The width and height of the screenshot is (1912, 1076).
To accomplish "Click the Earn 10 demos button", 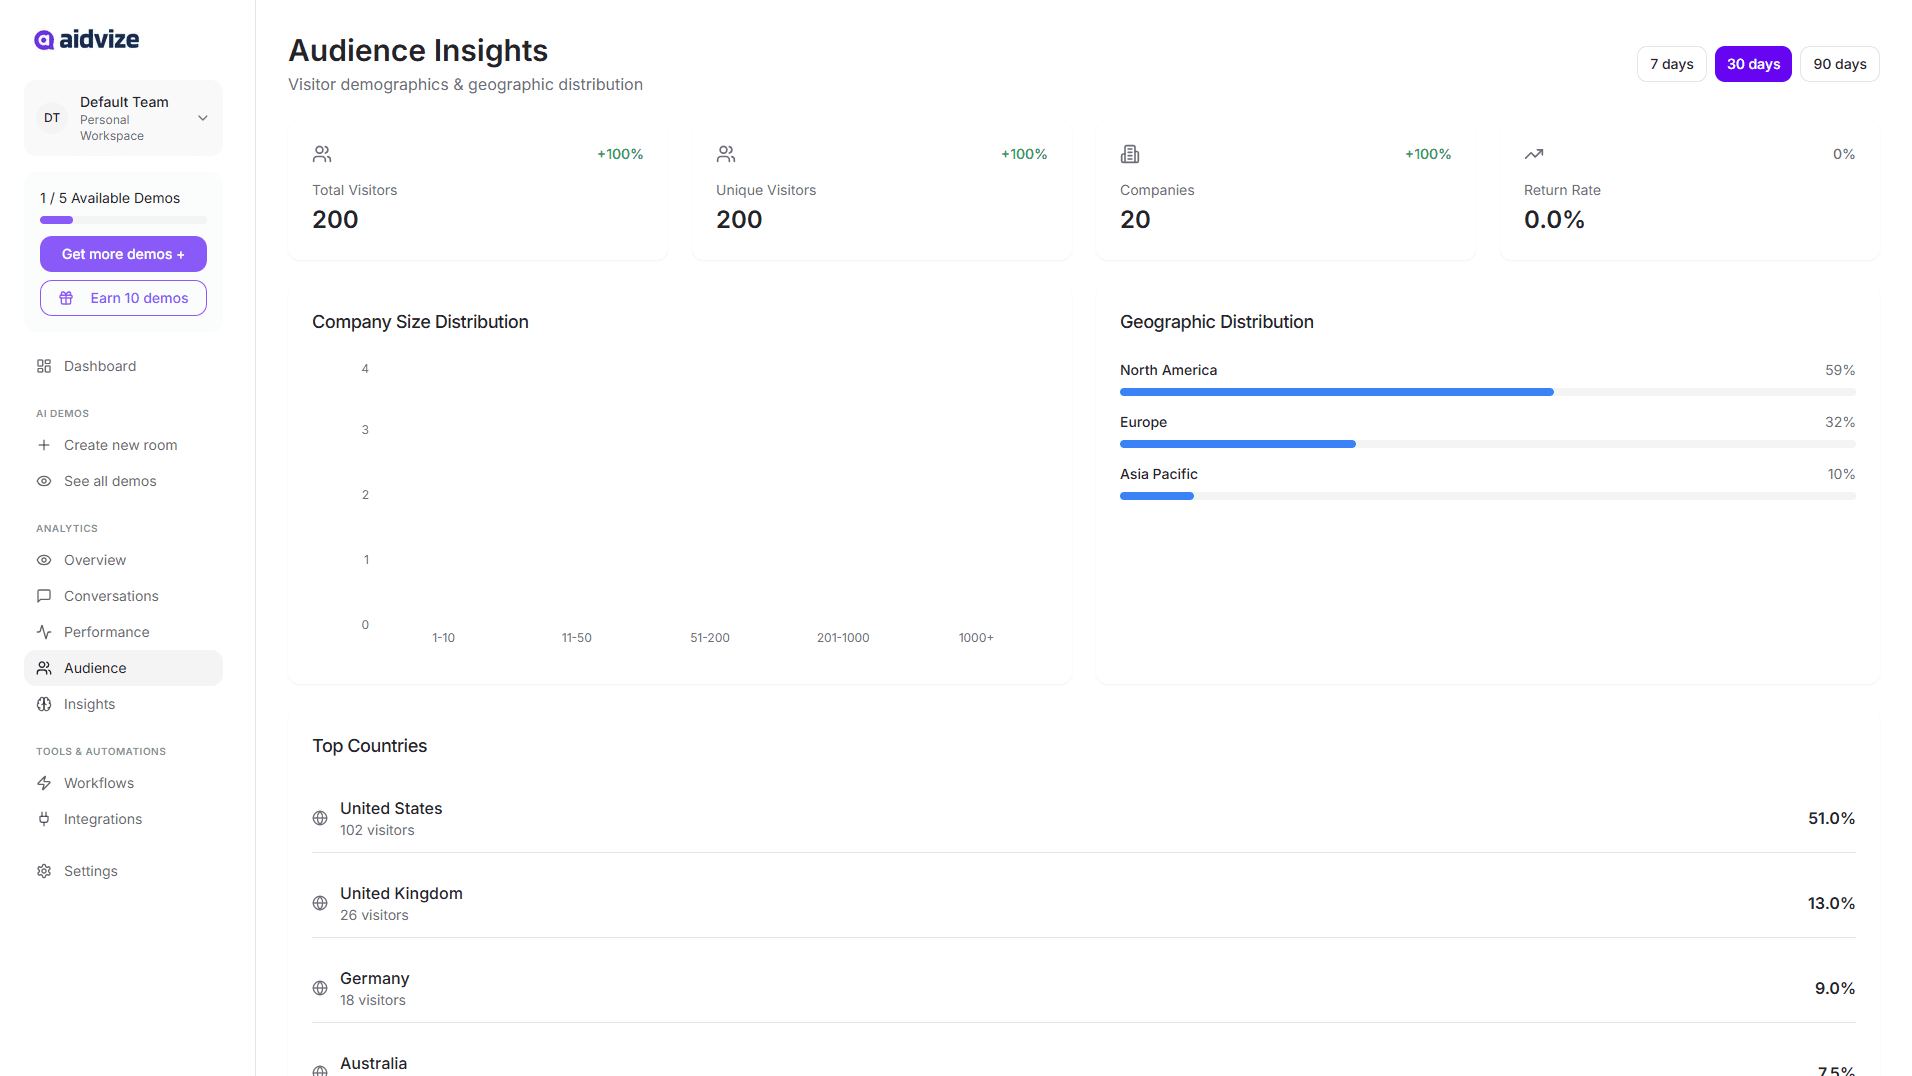I will pyautogui.click(x=123, y=298).
